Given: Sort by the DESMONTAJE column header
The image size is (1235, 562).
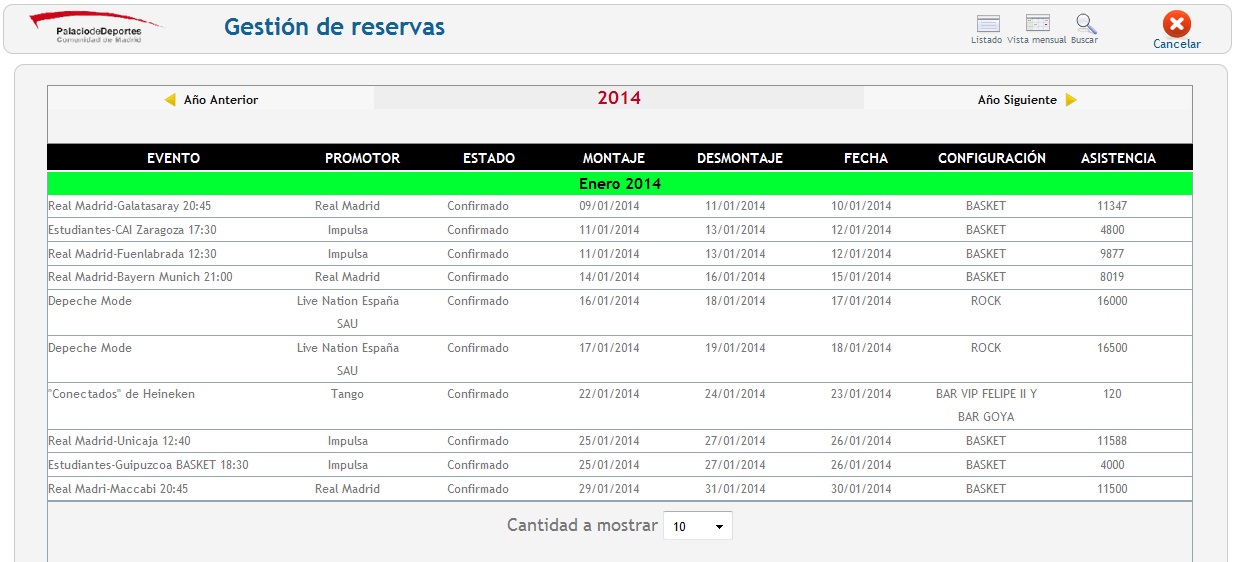Looking at the screenshot, I should click(740, 158).
